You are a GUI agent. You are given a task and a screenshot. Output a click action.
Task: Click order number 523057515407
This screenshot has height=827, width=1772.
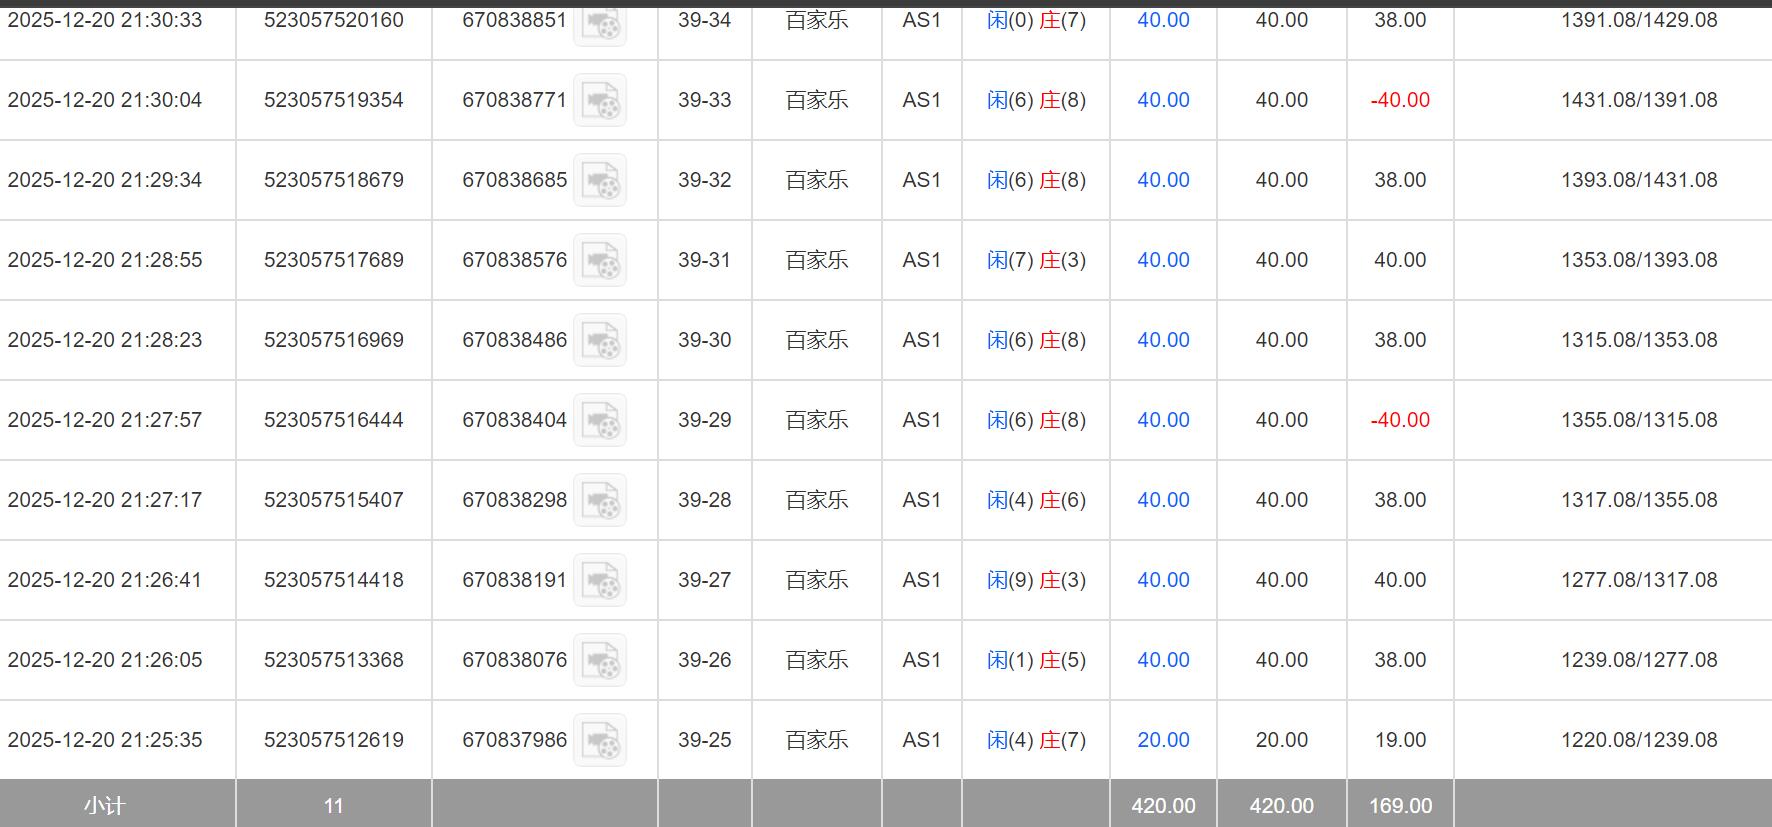point(334,500)
